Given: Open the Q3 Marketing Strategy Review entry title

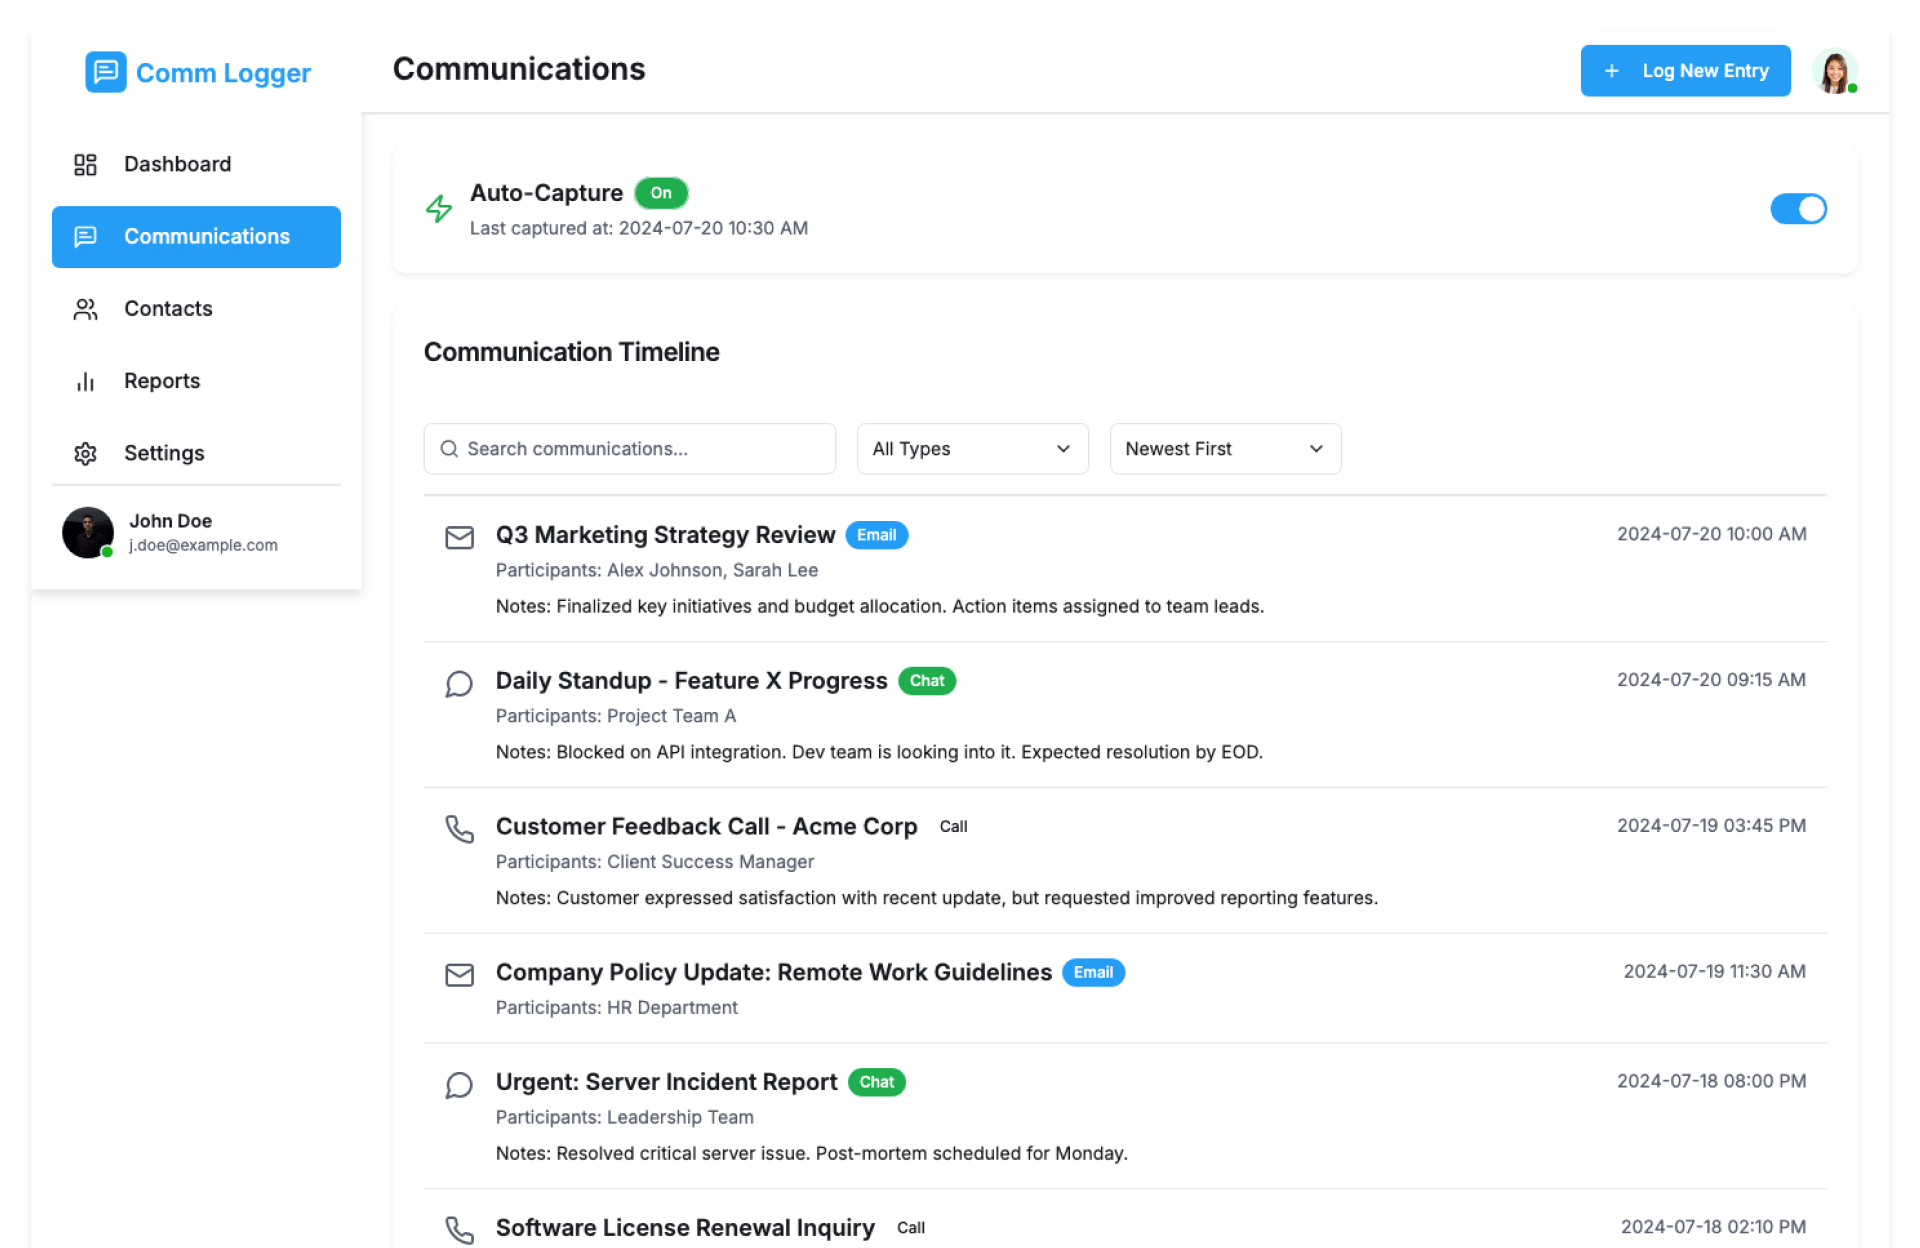Looking at the screenshot, I should tap(665, 535).
